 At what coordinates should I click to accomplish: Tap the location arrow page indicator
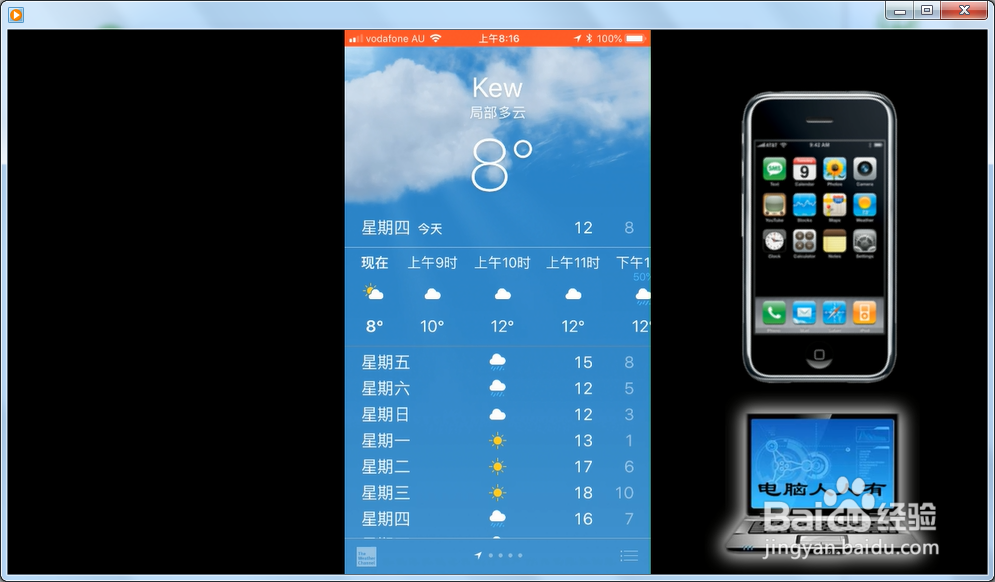click(478, 555)
